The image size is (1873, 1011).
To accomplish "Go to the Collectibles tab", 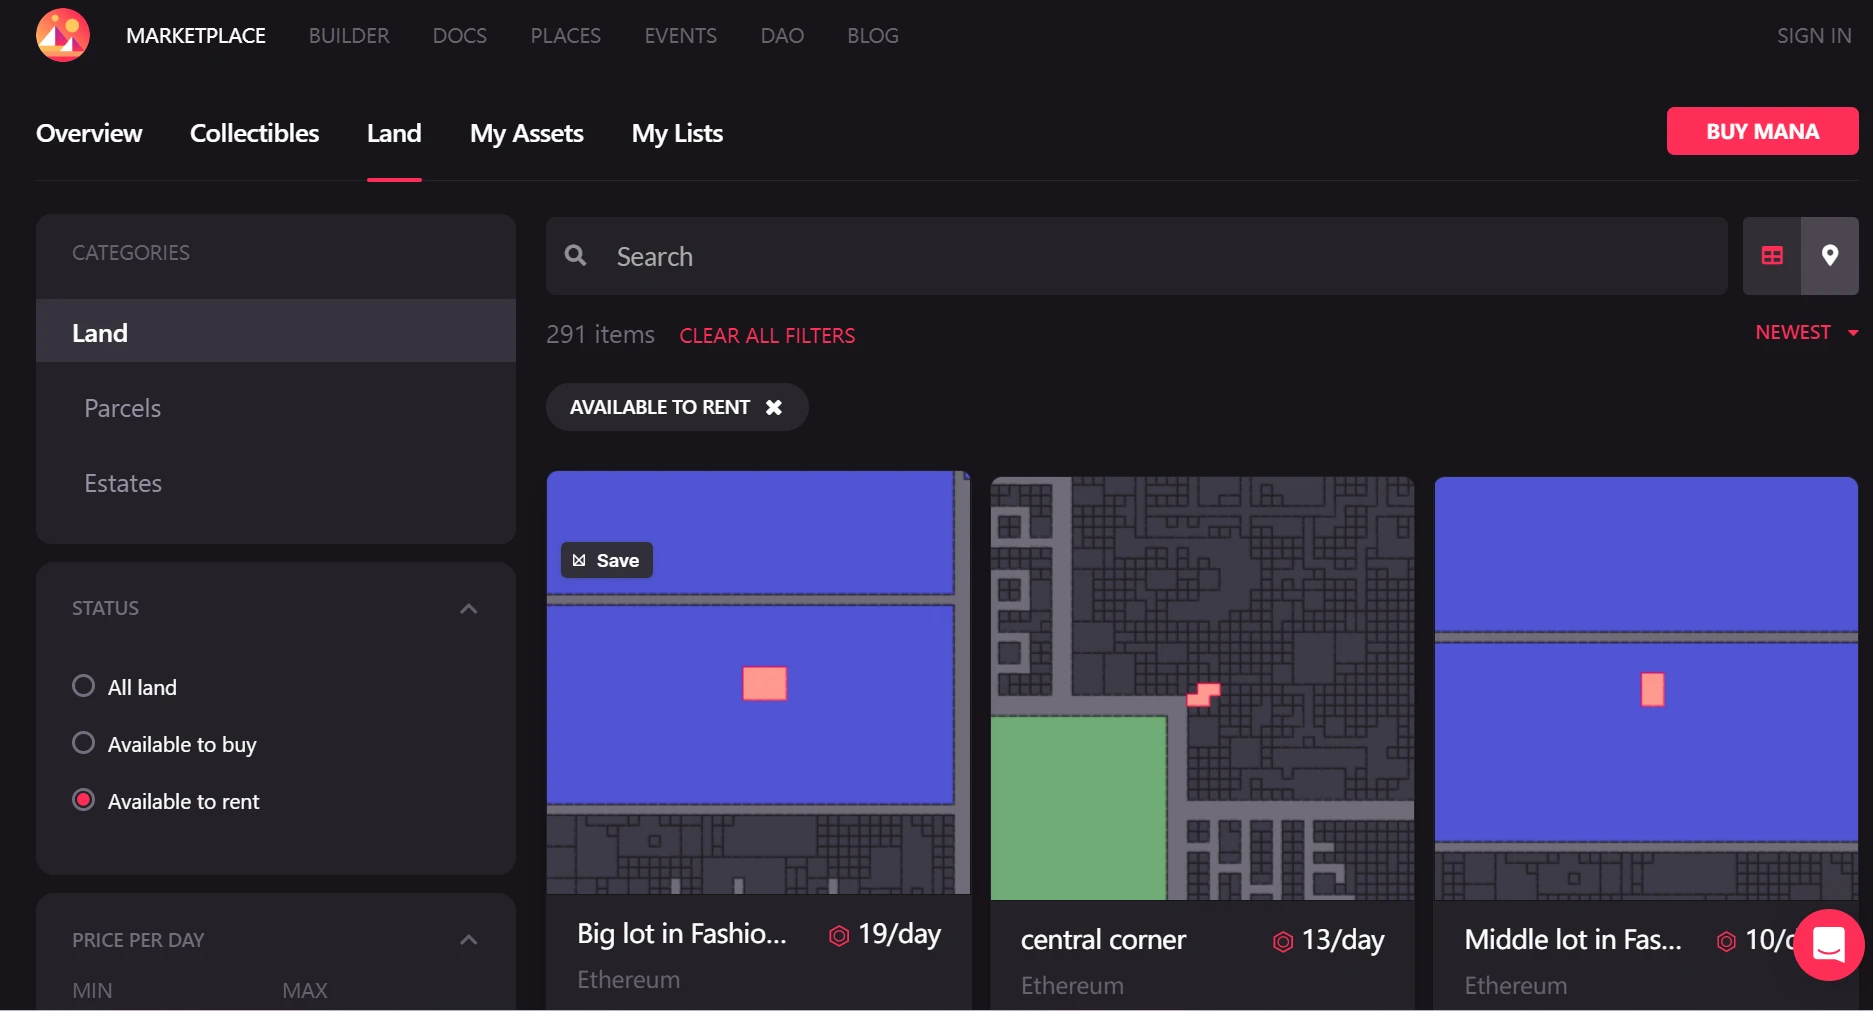I will [254, 133].
